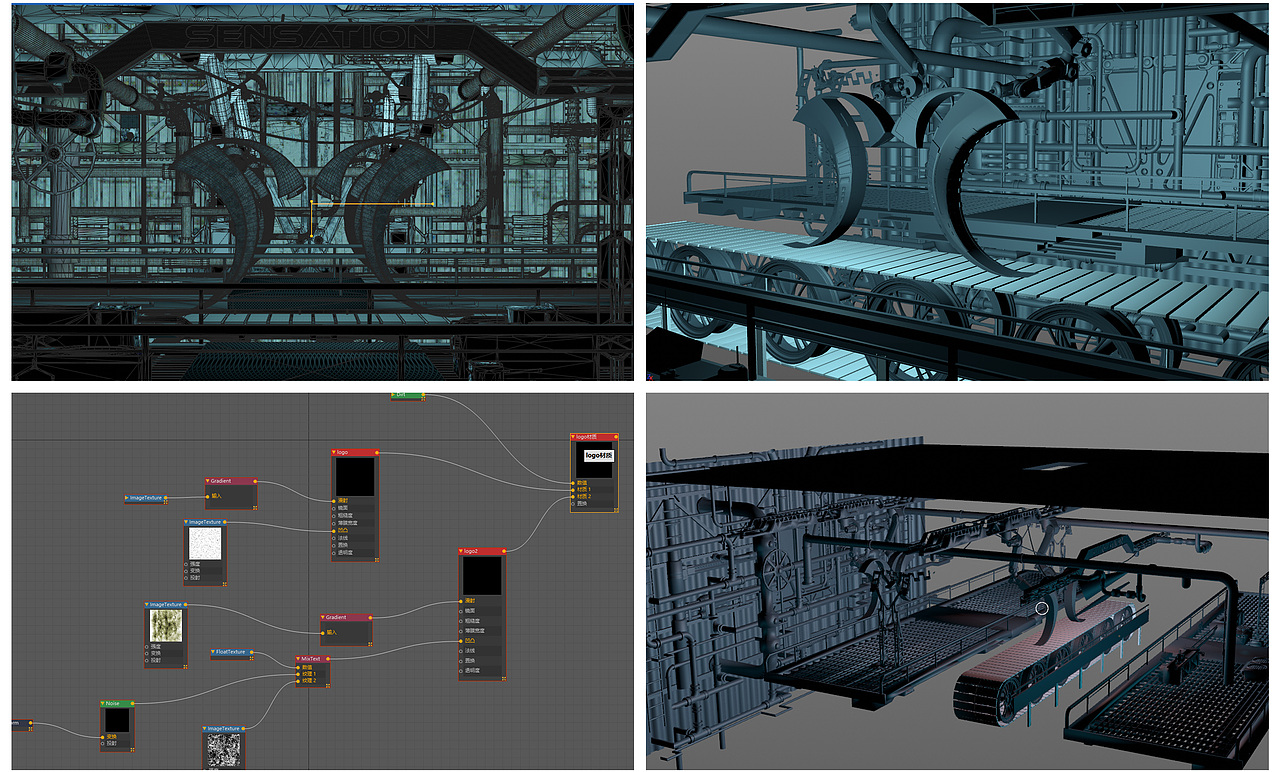The height and width of the screenshot is (772, 1280).
Task: Click the circular cursor in the conveyor viewport
Action: pos(1042,608)
